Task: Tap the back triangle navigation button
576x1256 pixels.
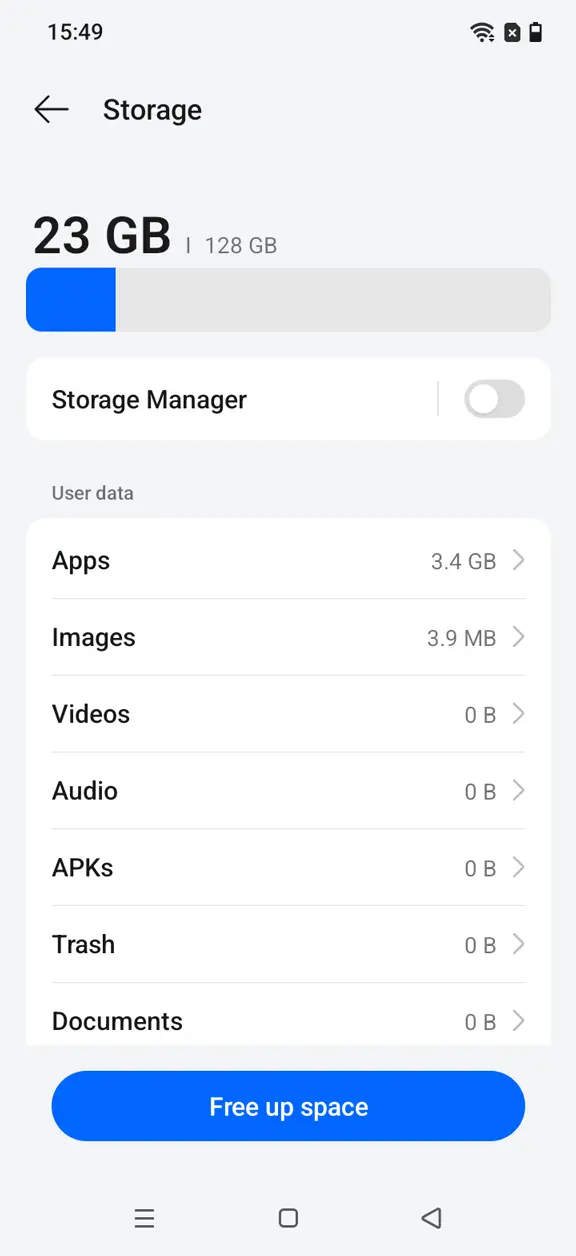Action: click(432, 1218)
